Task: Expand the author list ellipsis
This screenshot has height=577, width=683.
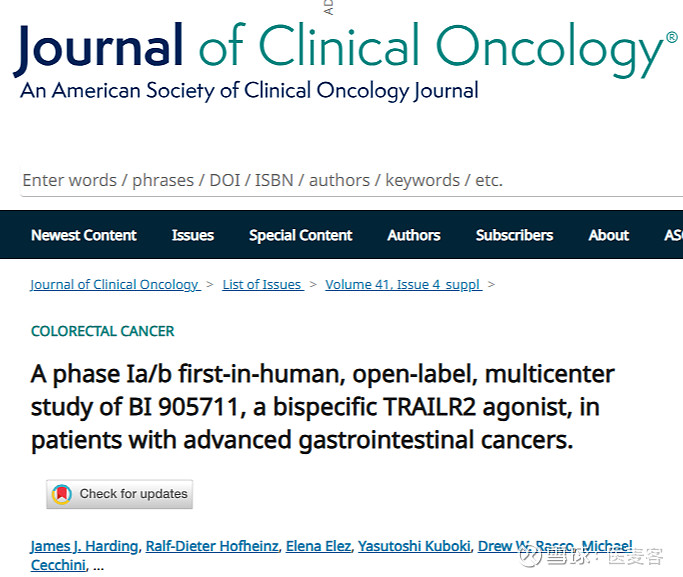Action: coord(97,566)
